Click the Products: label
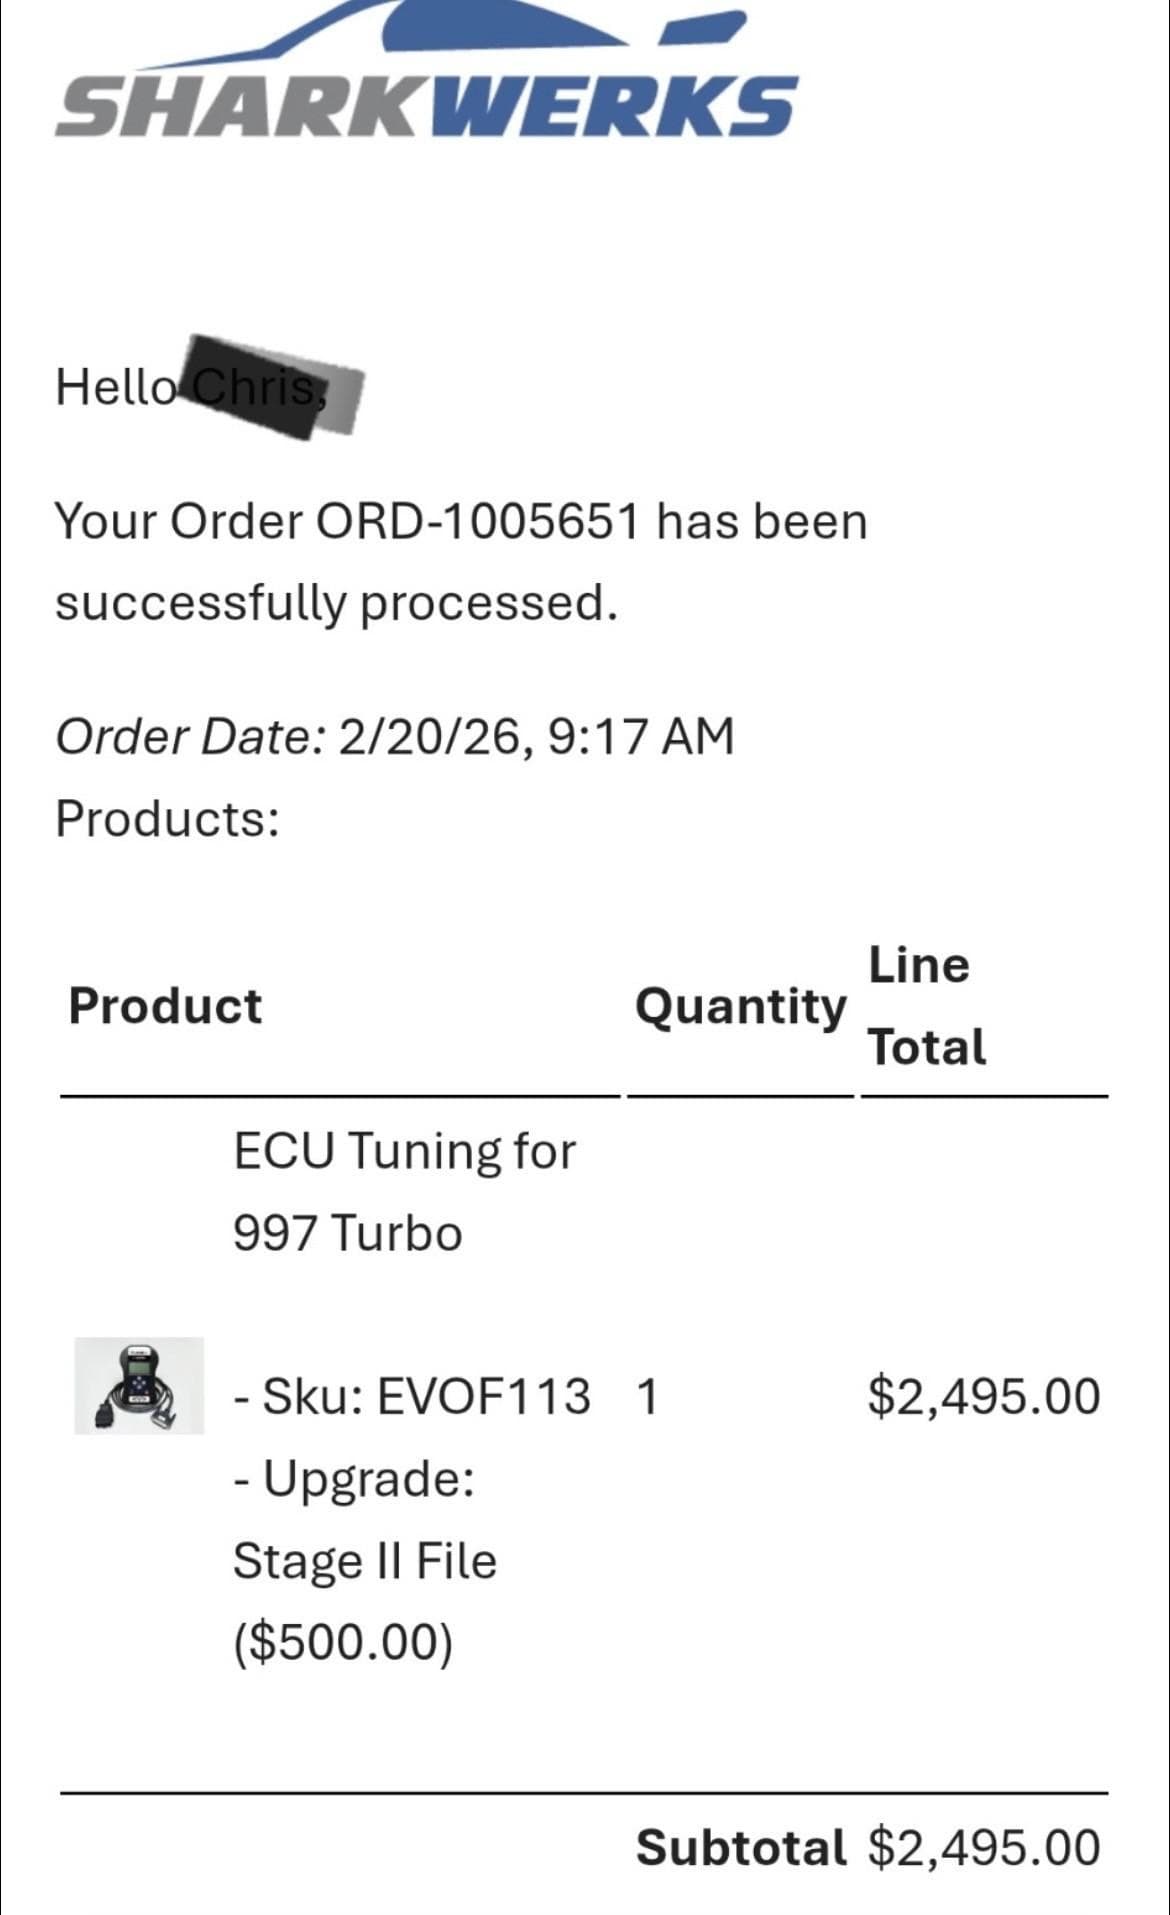 [167, 818]
